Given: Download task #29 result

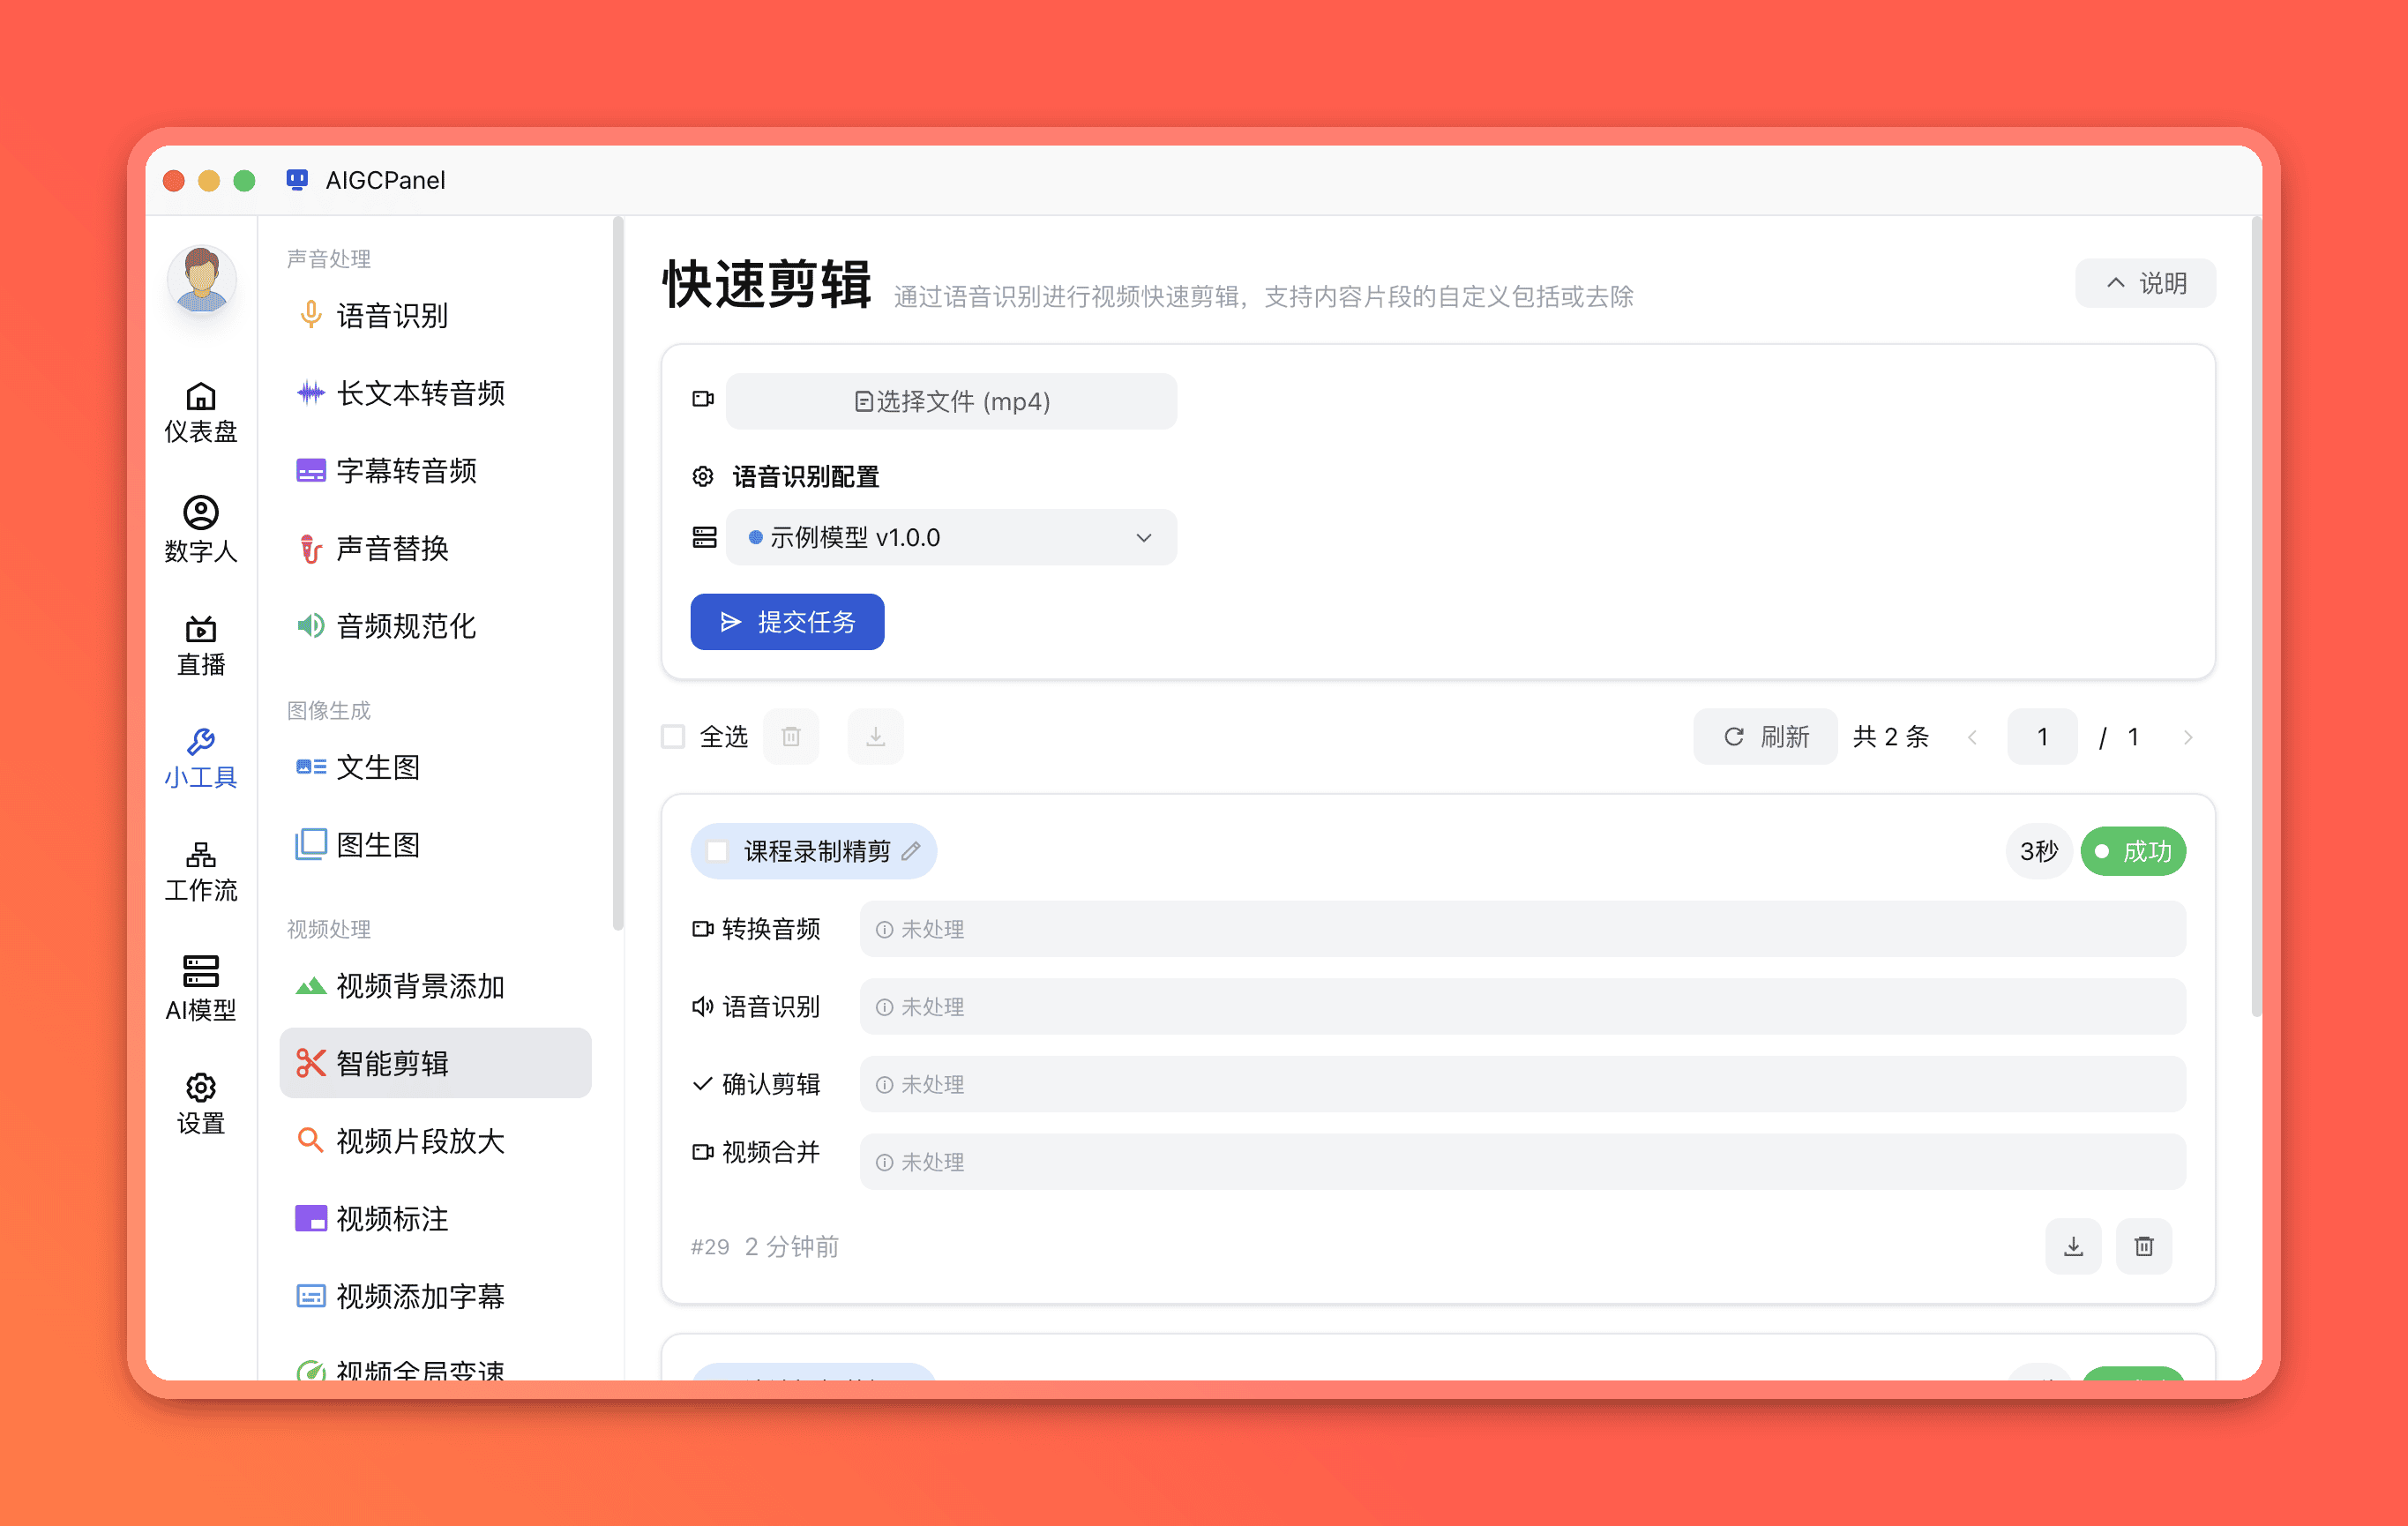Looking at the screenshot, I should coord(2074,1246).
